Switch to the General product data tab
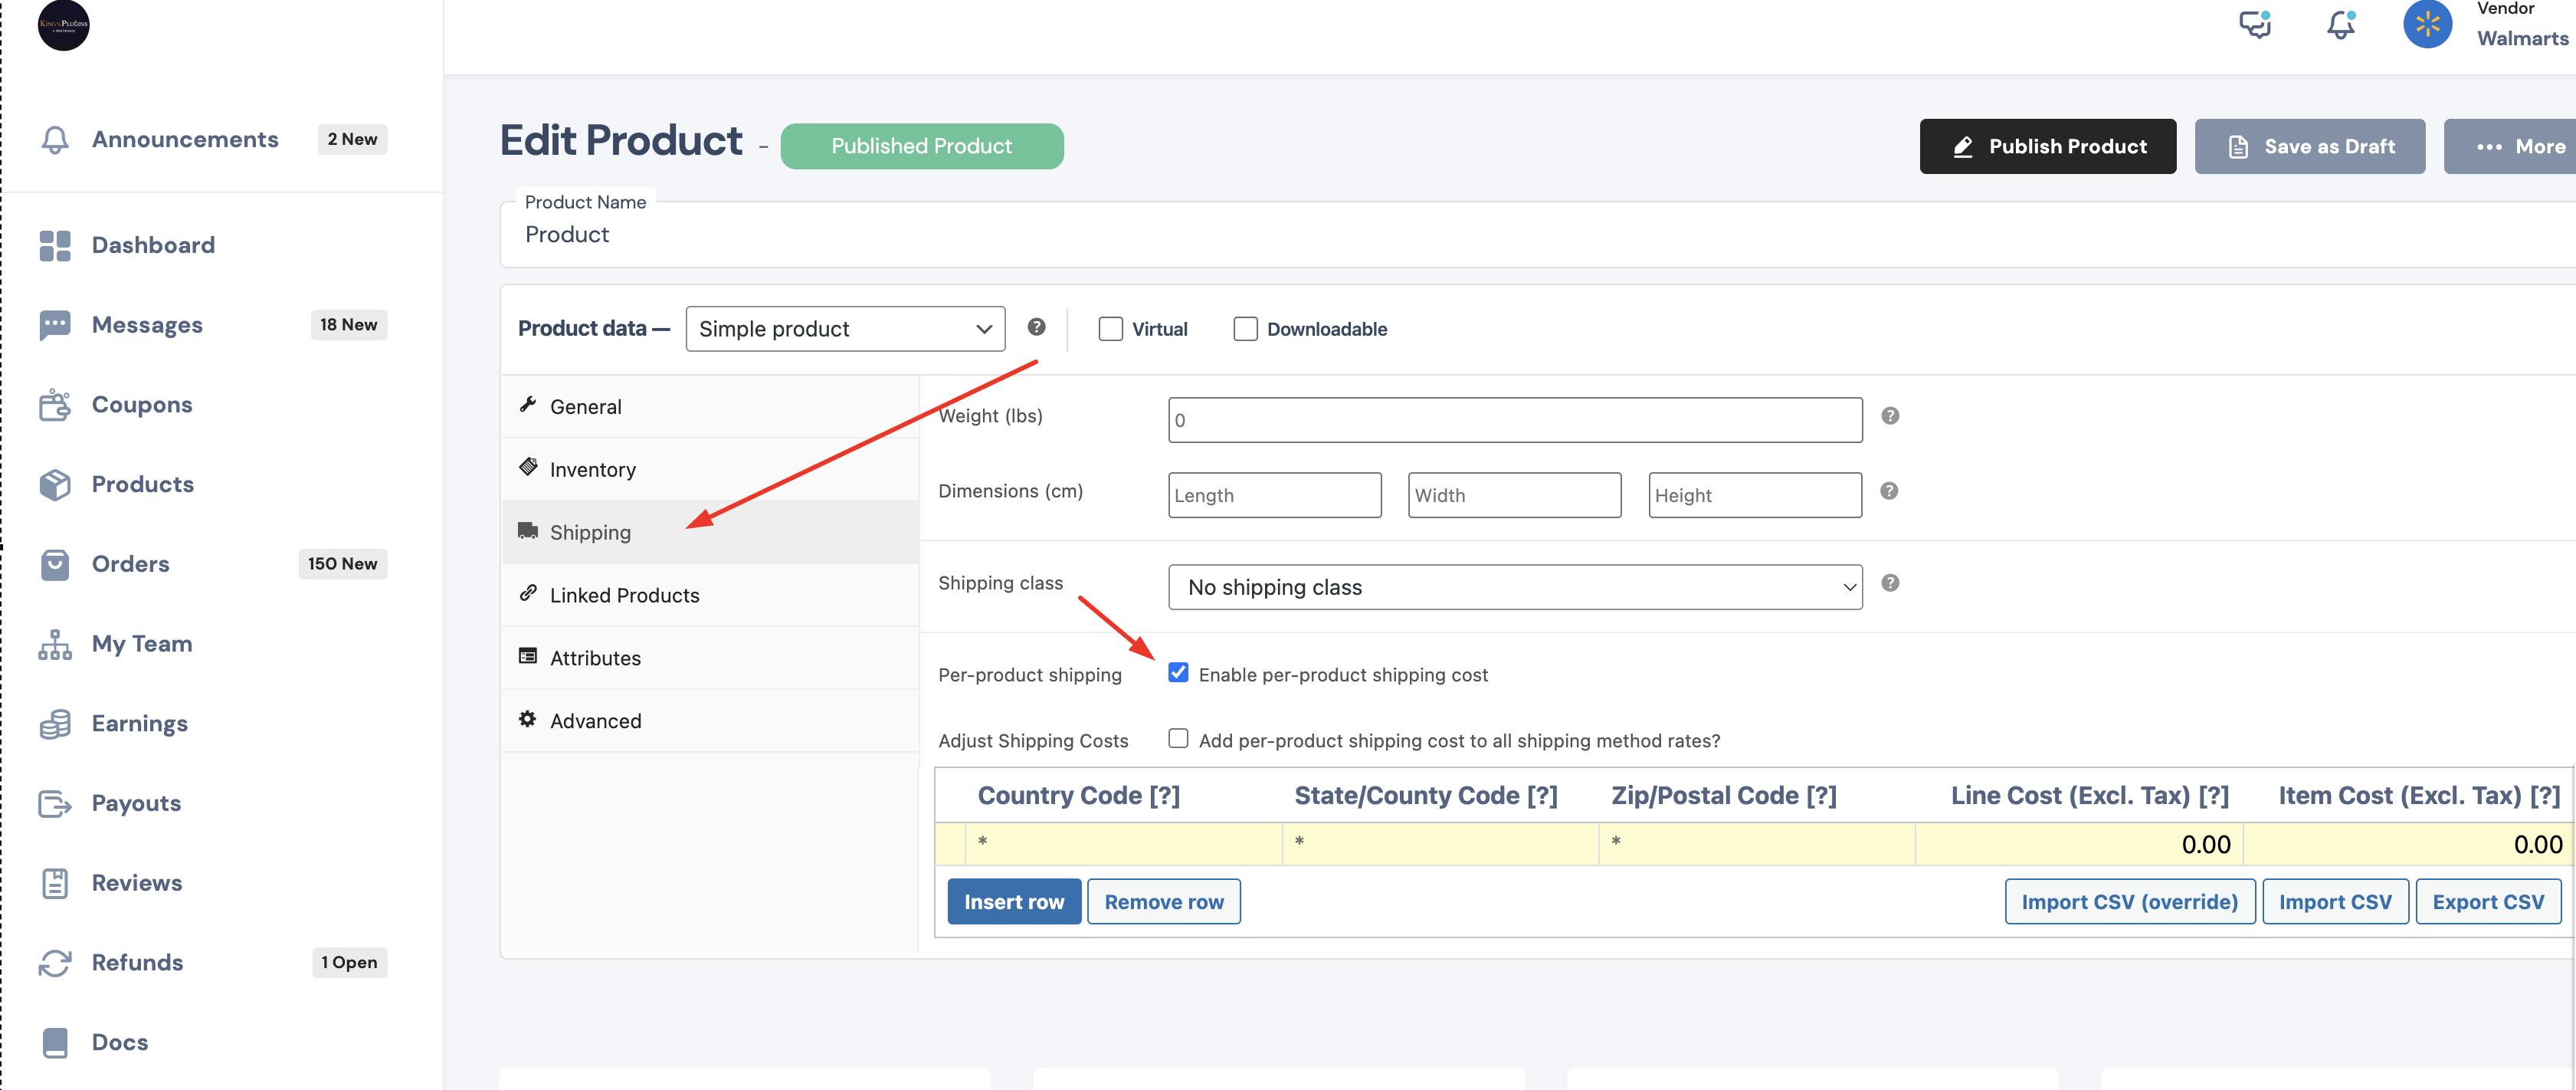2576x1090 pixels. click(710, 406)
